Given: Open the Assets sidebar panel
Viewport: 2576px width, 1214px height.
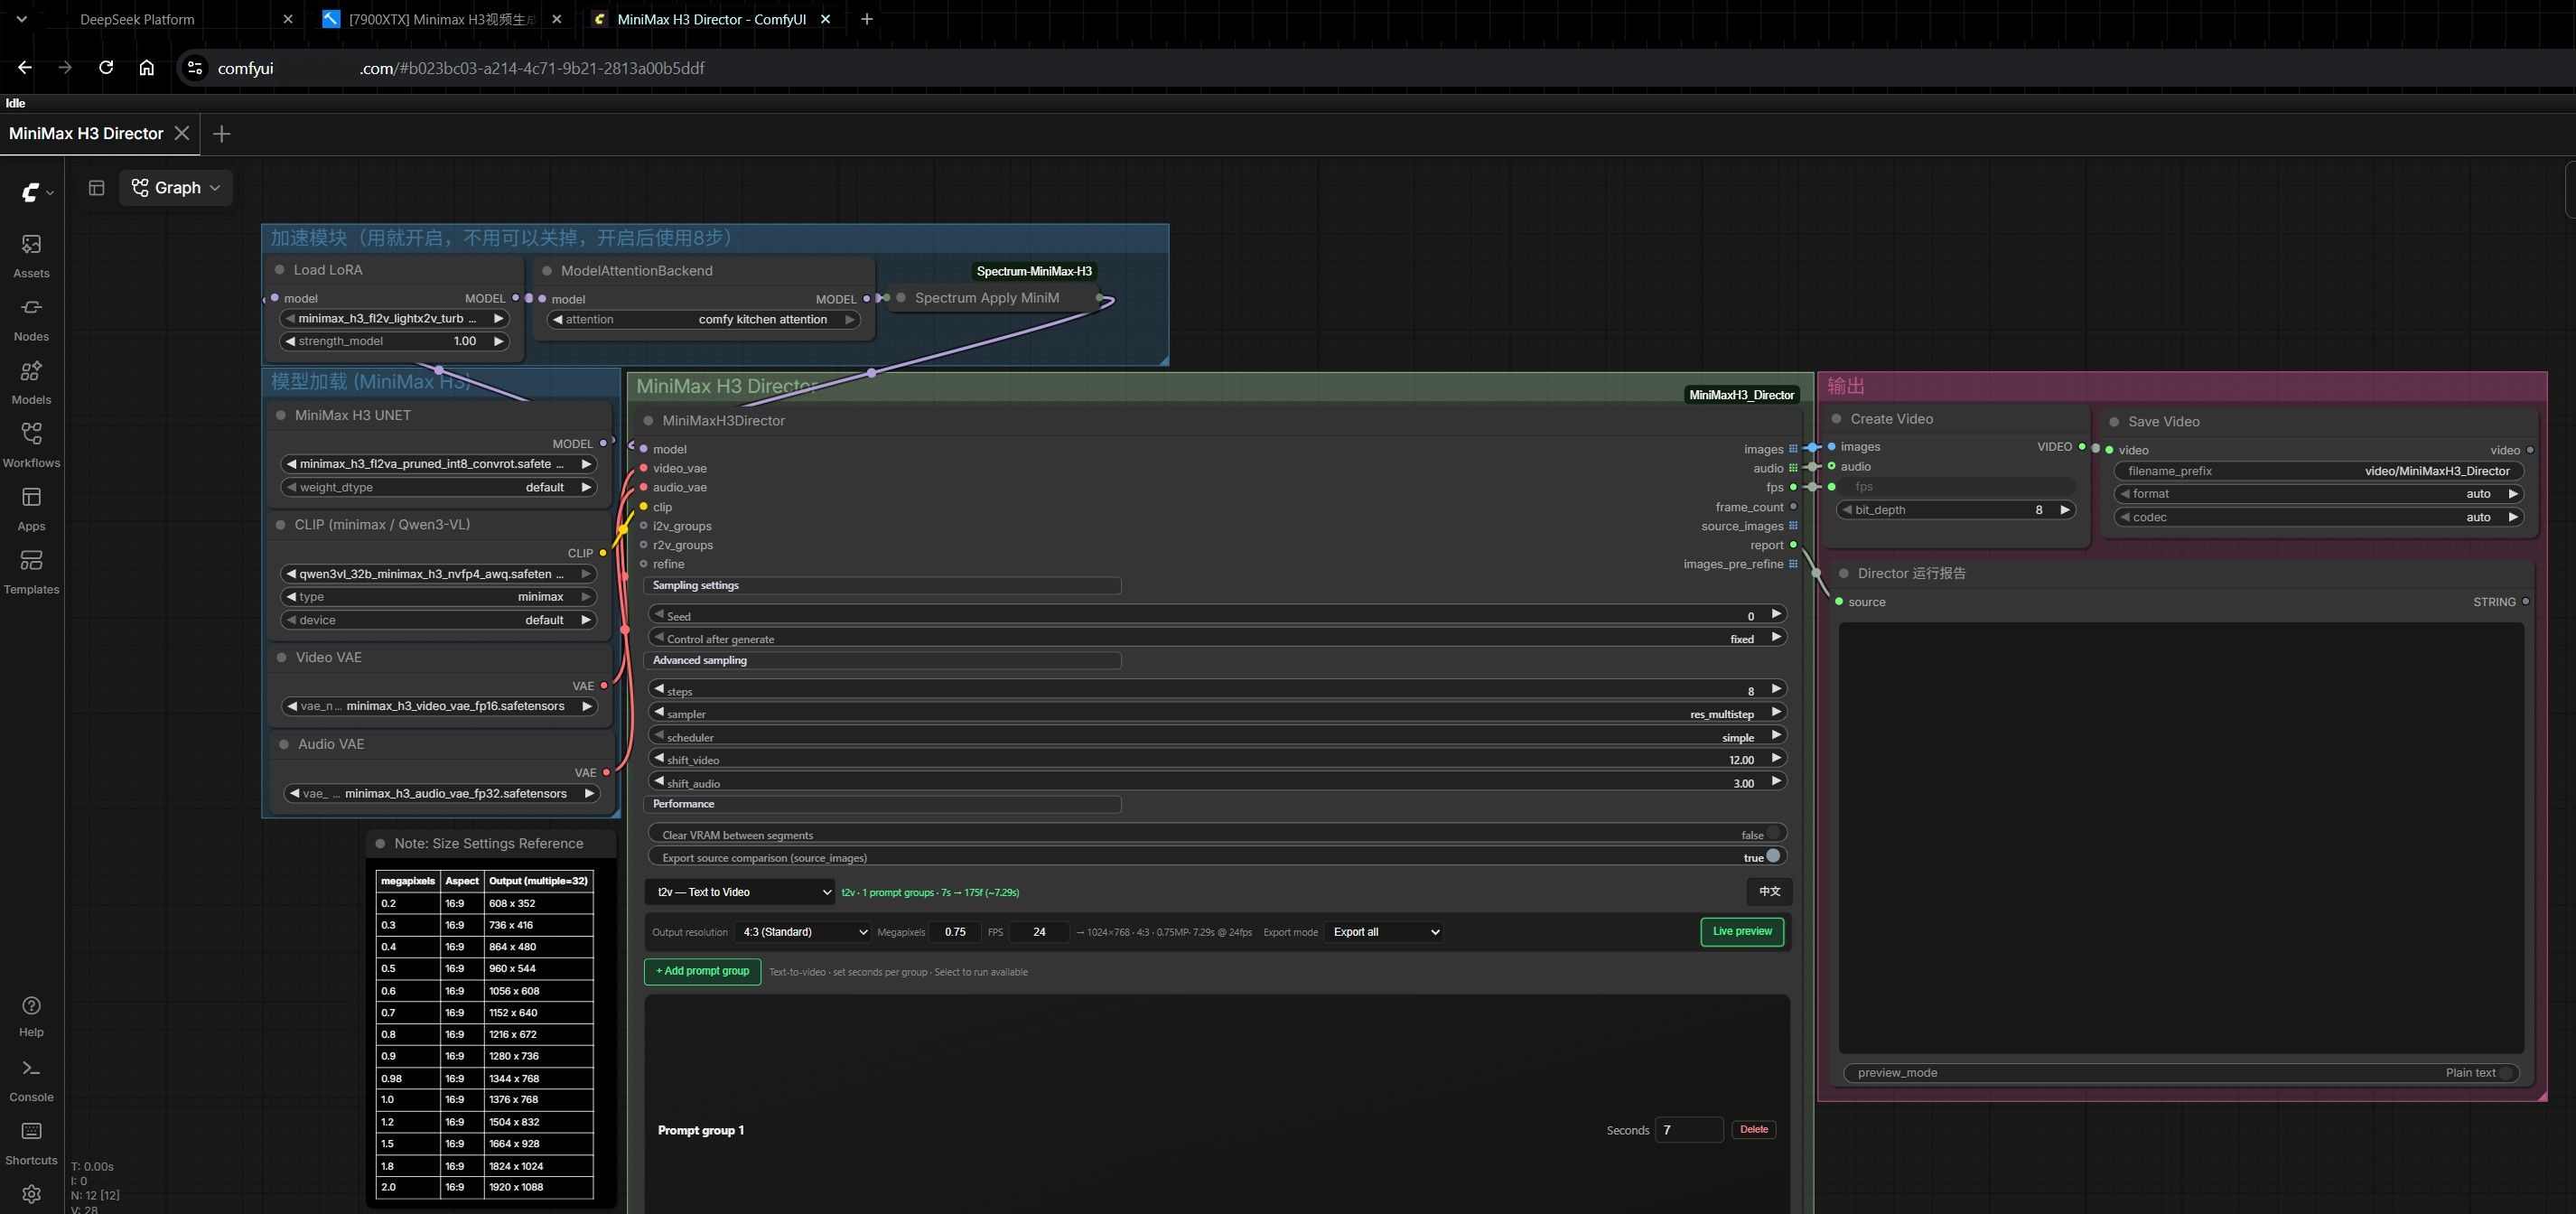Looking at the screenshot, I should (x=31, y=256).
